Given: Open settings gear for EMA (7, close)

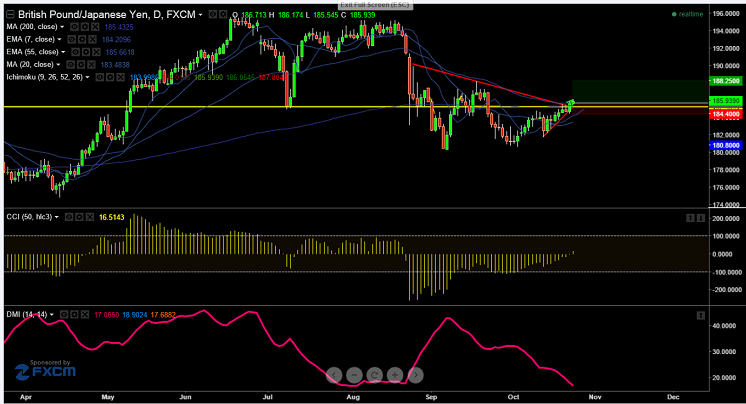Looking at the screenshot, I should [82, 39].
